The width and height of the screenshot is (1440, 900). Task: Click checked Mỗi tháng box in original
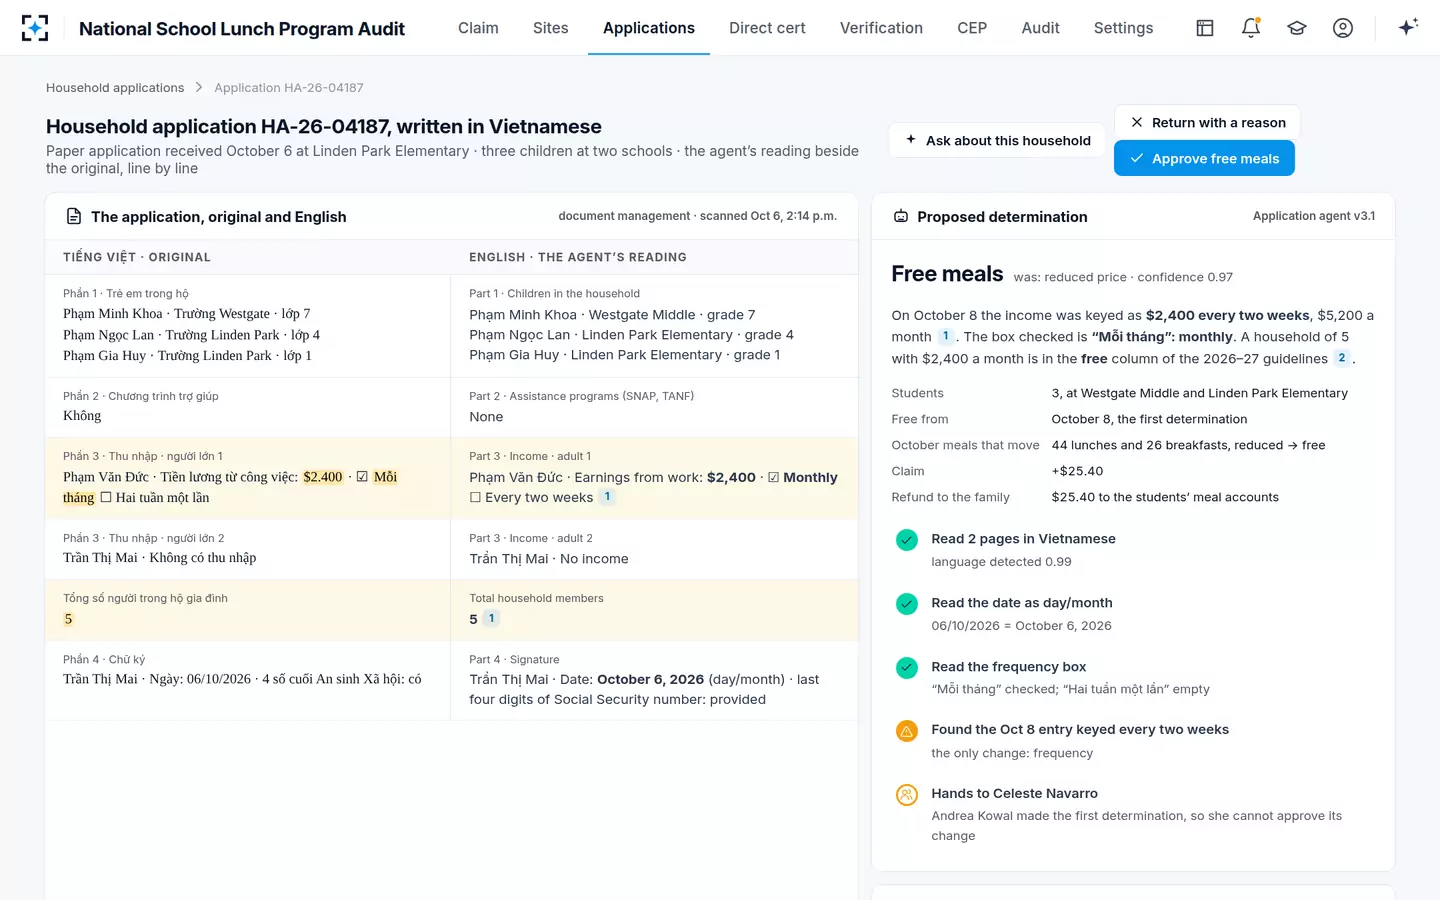coord(362,477)
